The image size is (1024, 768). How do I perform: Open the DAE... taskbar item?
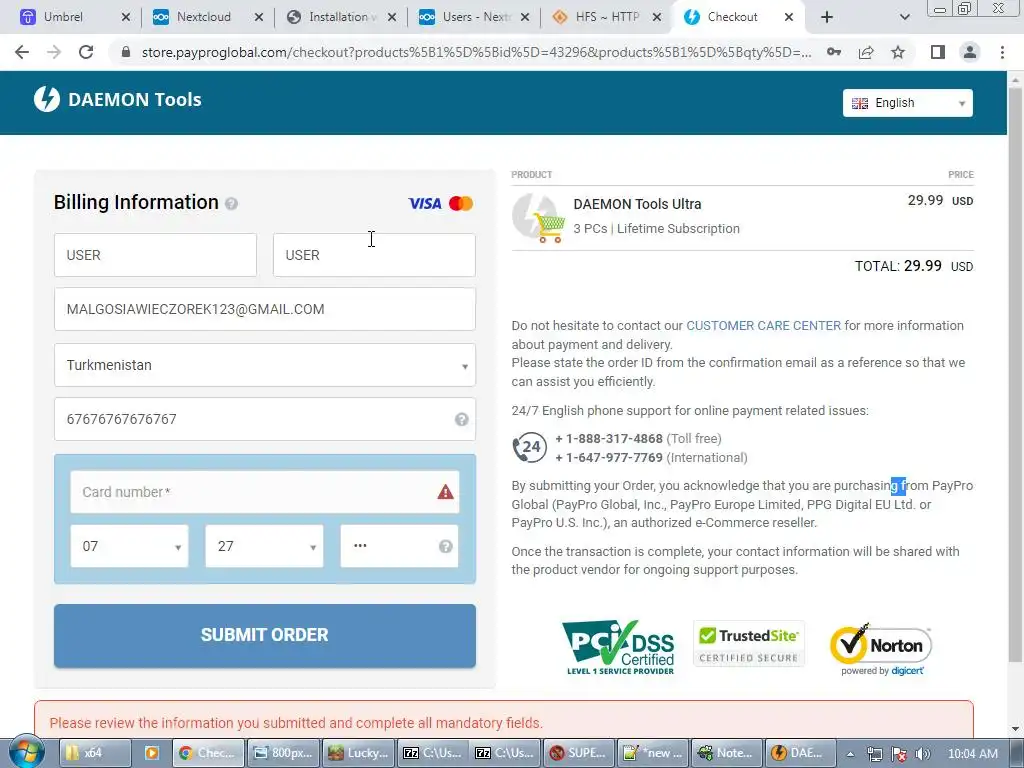pos(800,753)
